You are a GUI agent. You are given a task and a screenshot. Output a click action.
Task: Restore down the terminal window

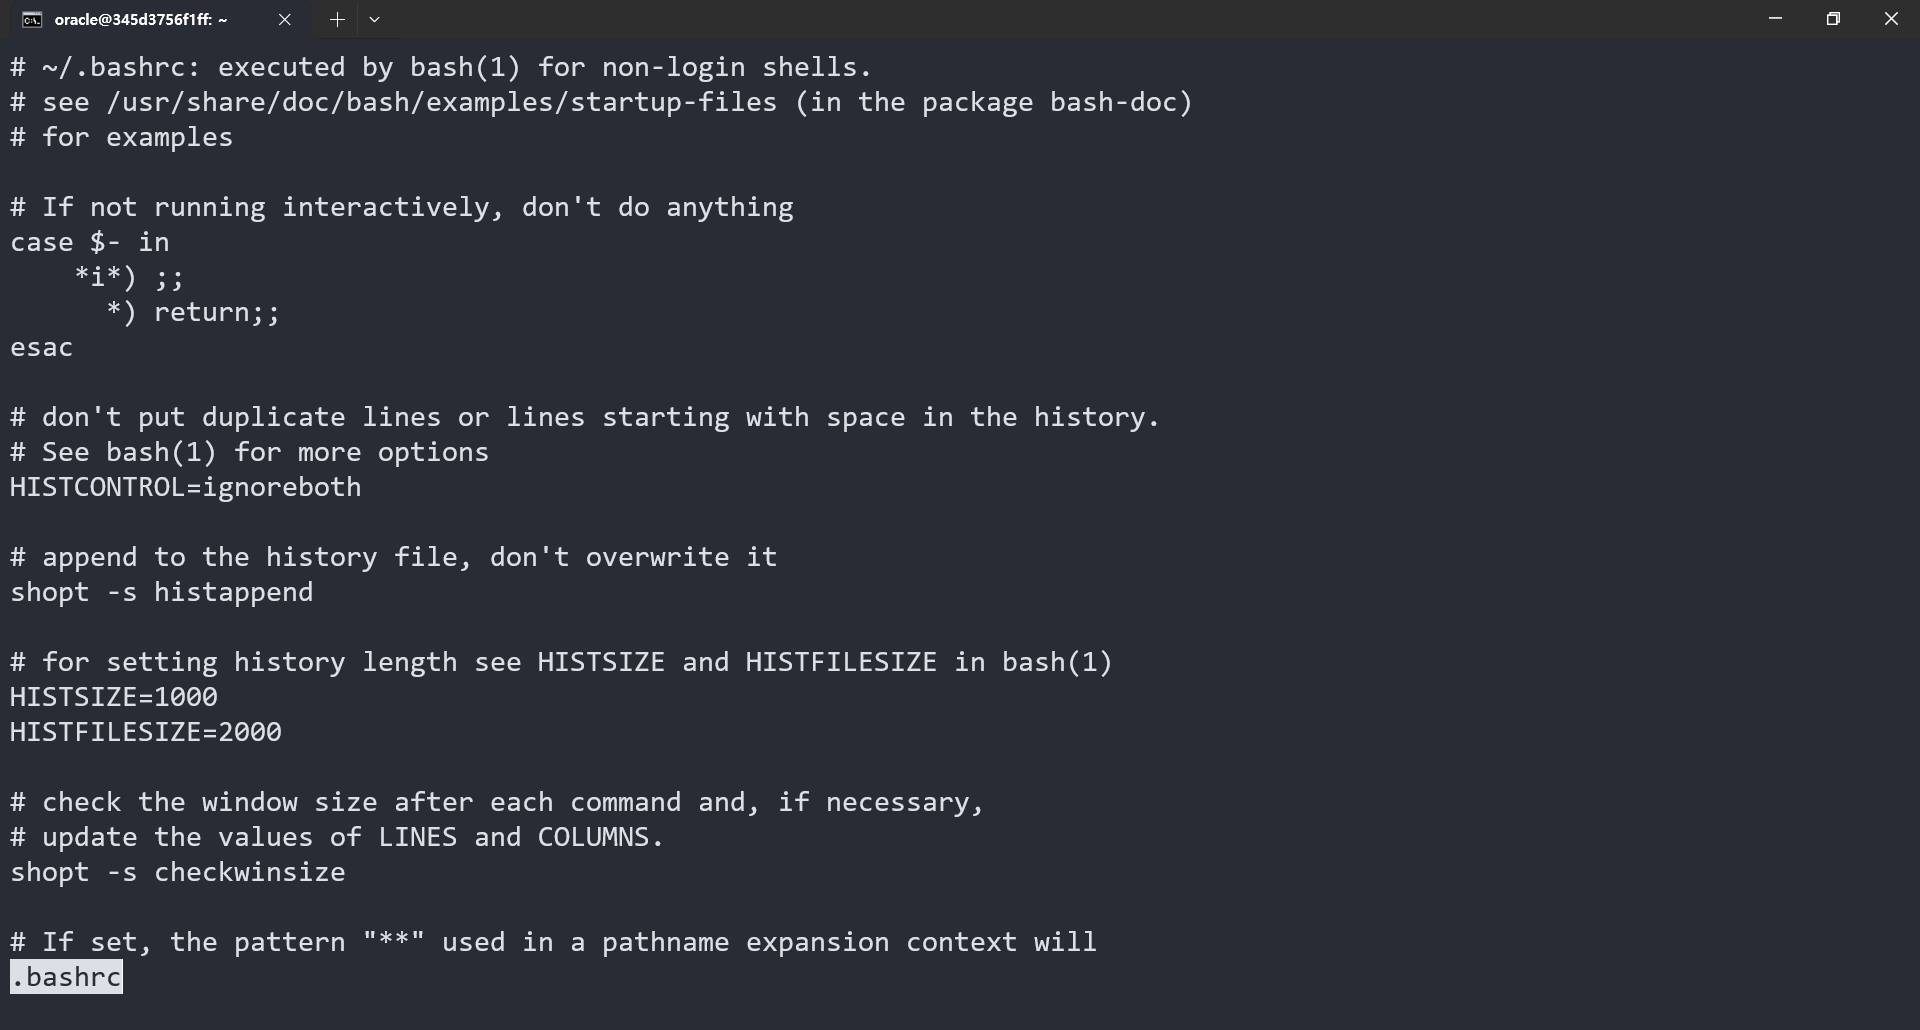click(x=1833, y=19)
